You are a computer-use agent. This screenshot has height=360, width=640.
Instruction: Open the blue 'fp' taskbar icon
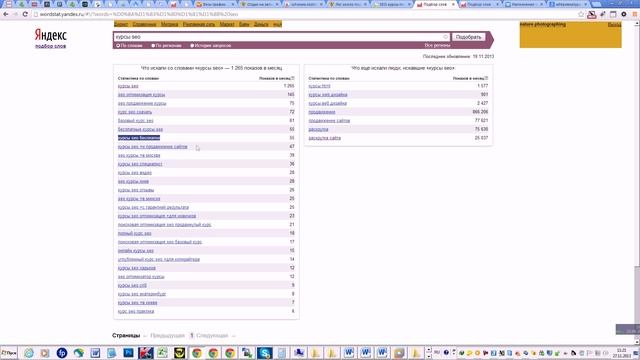click(x=62, y=353)
